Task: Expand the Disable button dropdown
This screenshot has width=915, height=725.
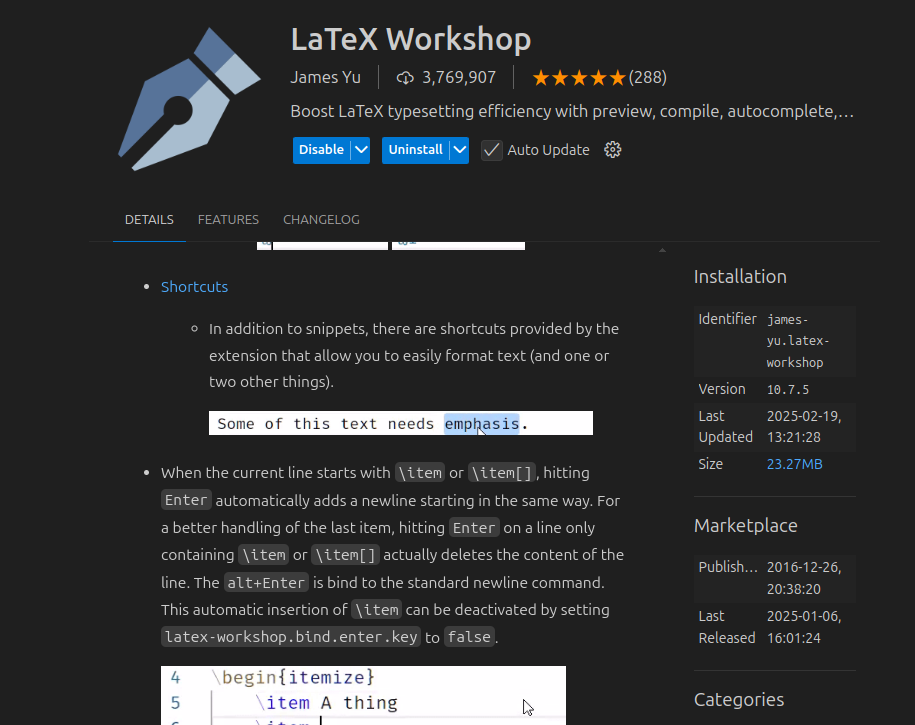Action: (x=359, y=149)
